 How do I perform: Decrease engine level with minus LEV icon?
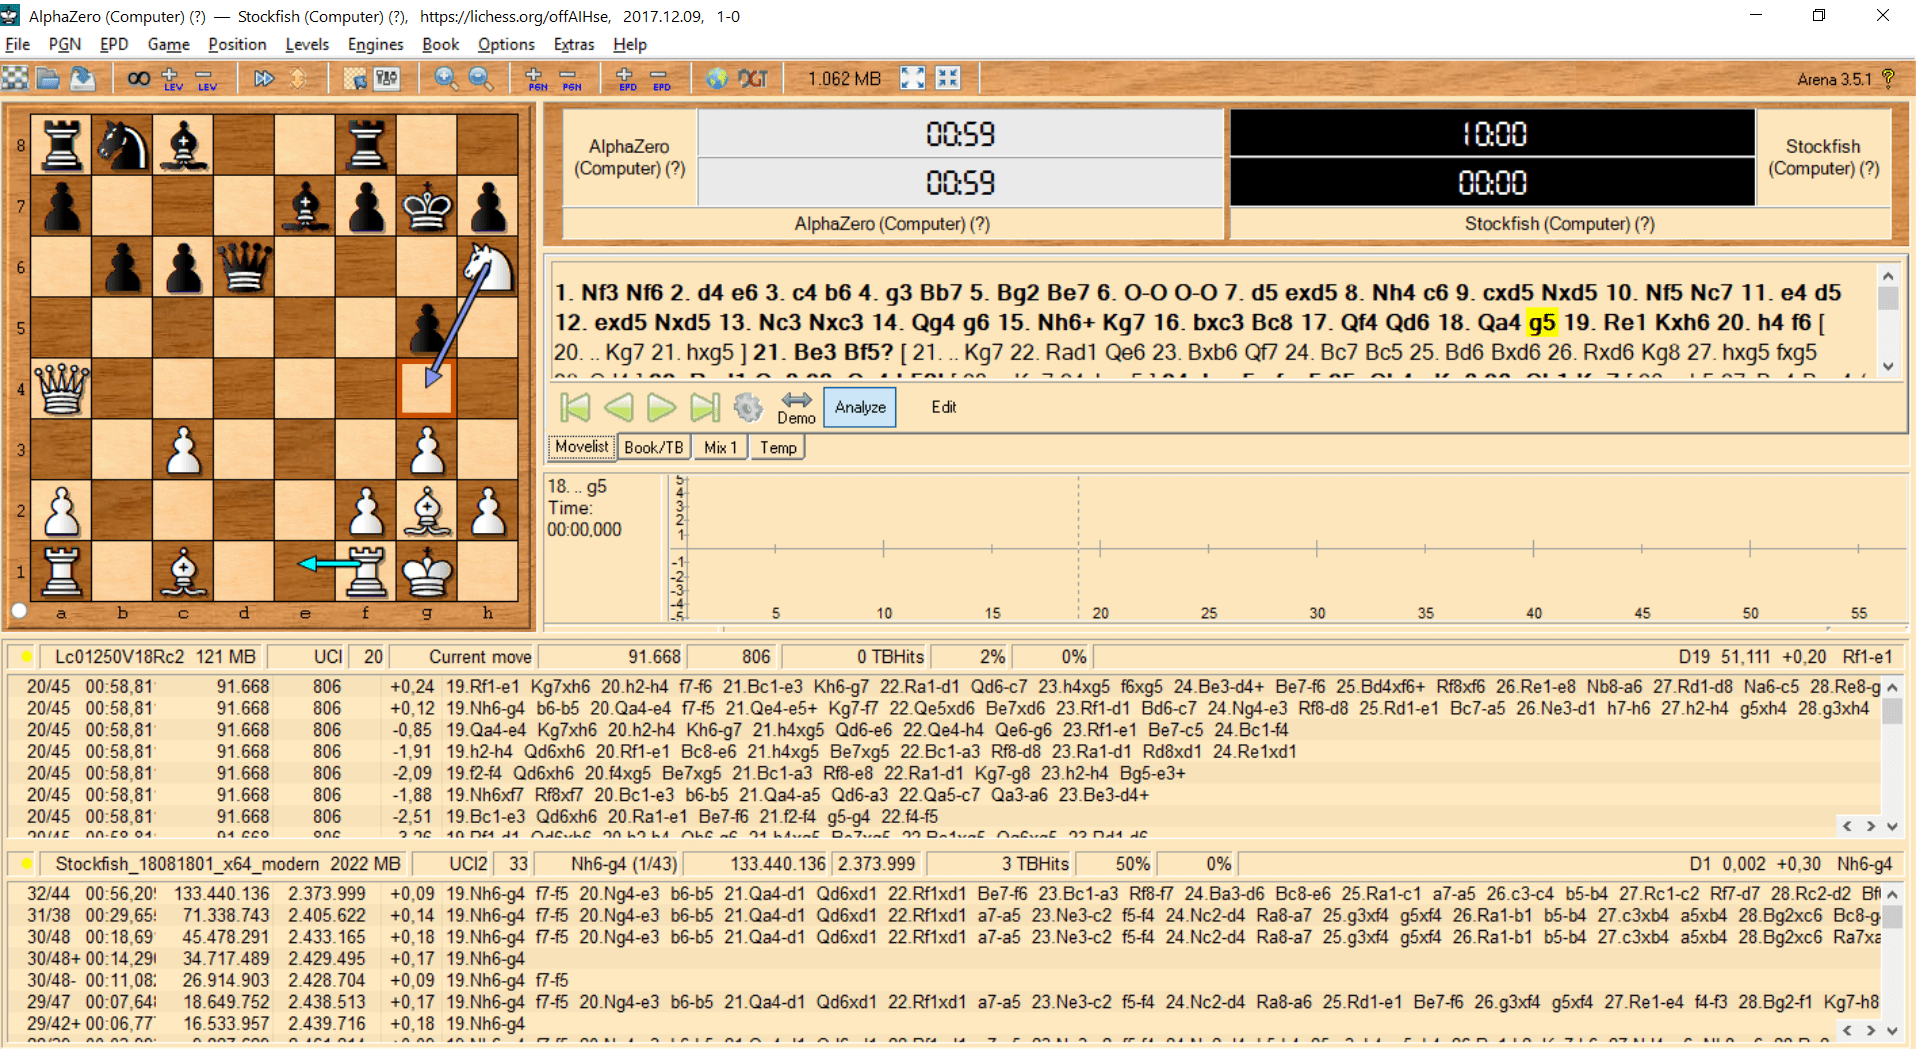[x=206, y=78]
